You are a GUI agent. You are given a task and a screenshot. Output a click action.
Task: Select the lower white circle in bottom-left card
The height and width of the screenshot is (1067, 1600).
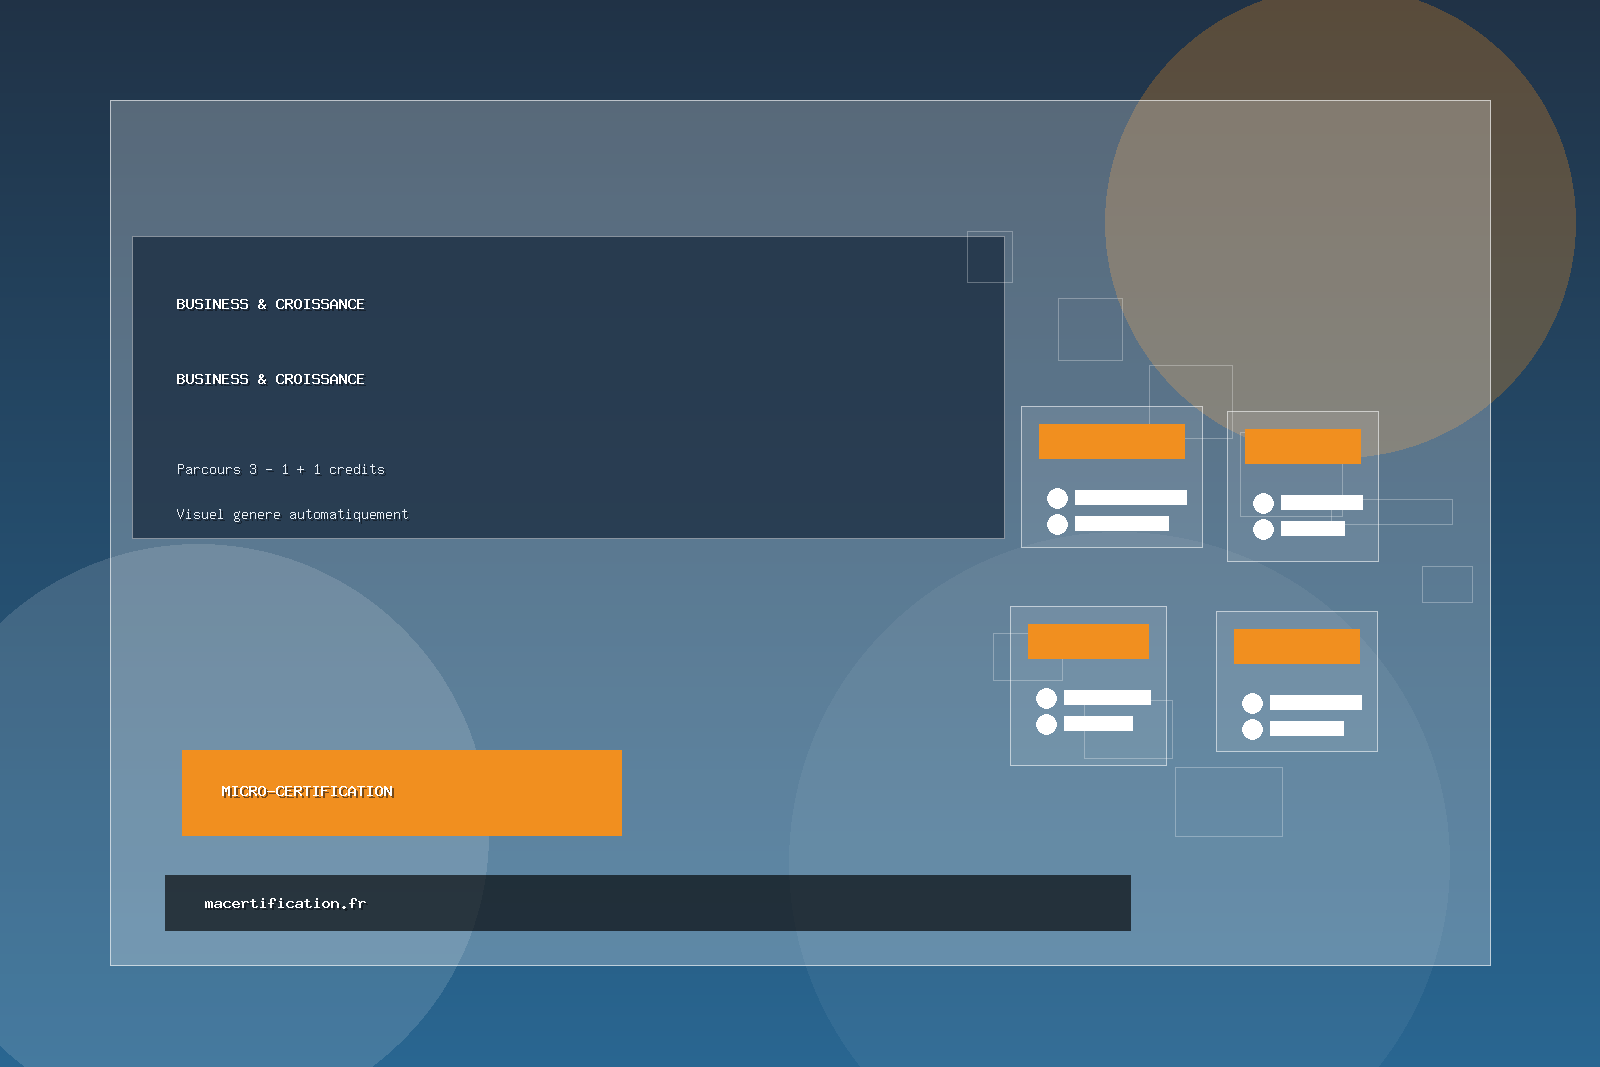[1046, 724]
